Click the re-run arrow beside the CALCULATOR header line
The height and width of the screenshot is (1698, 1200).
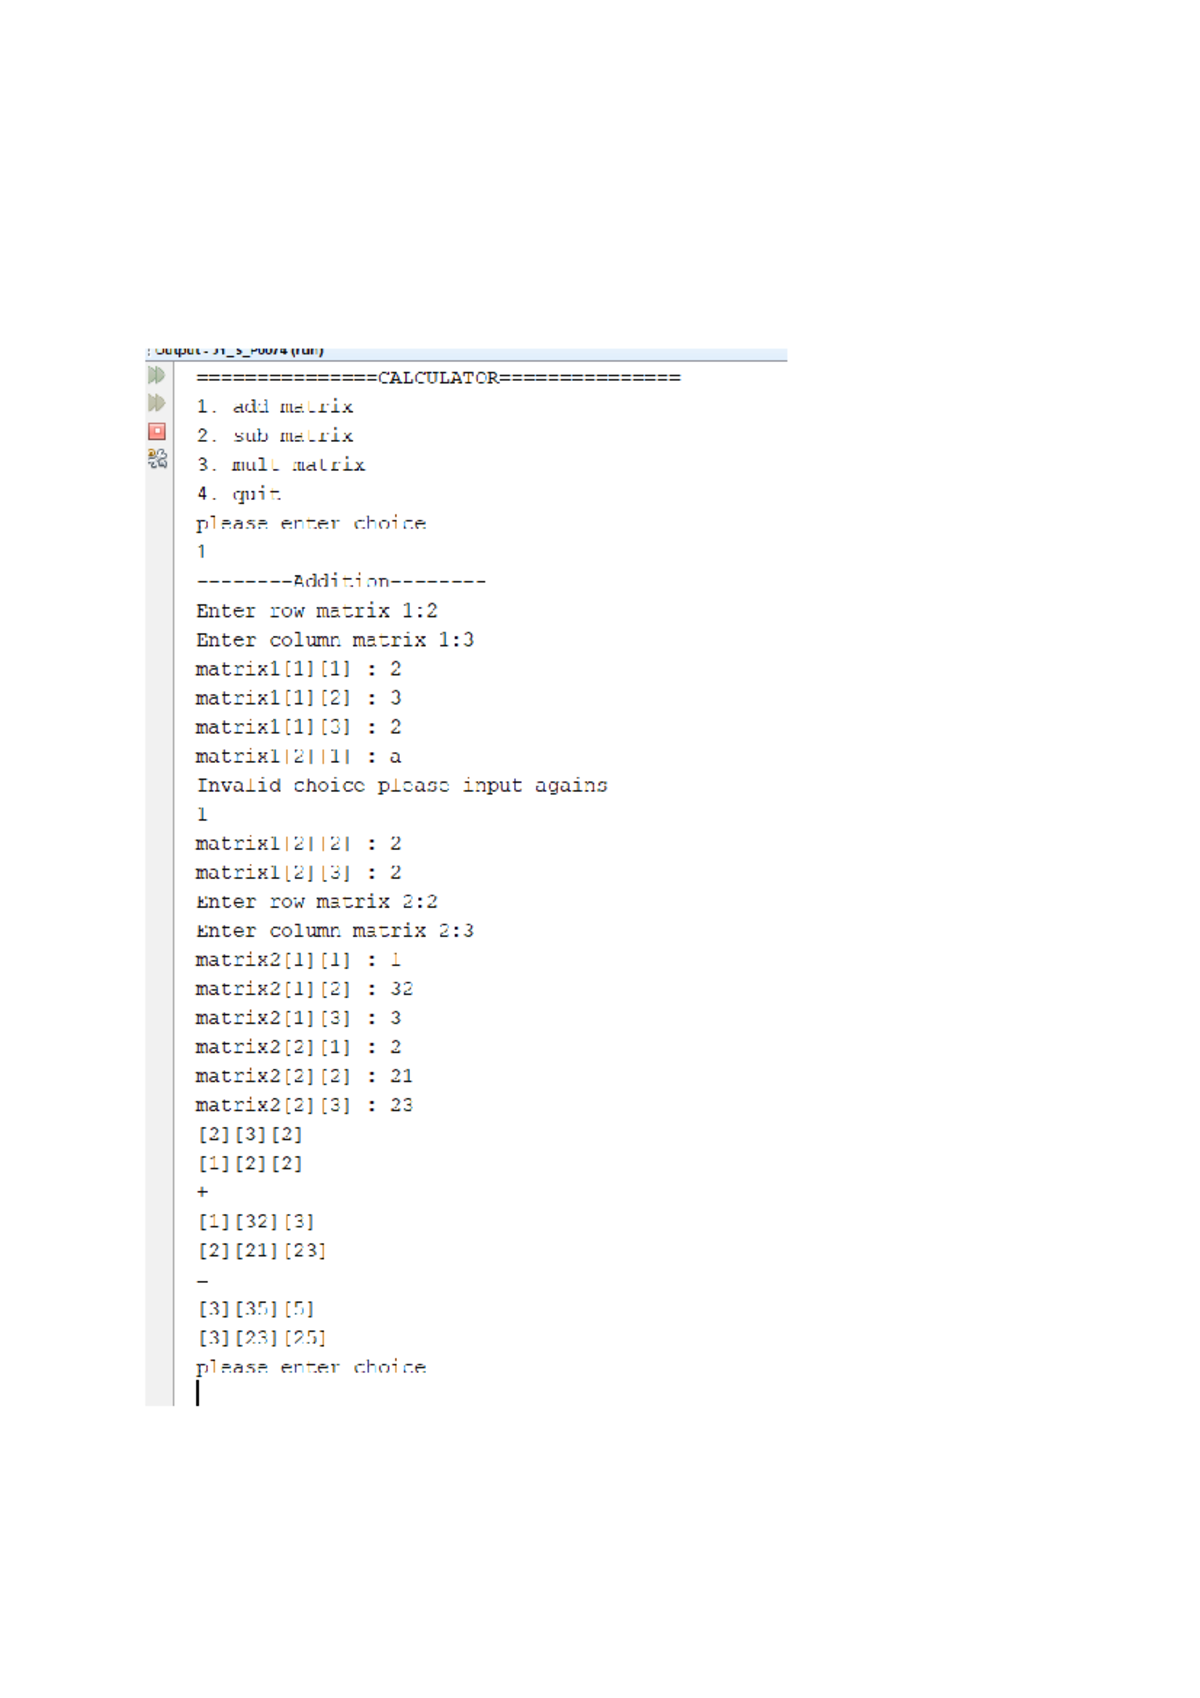[157, 375]
